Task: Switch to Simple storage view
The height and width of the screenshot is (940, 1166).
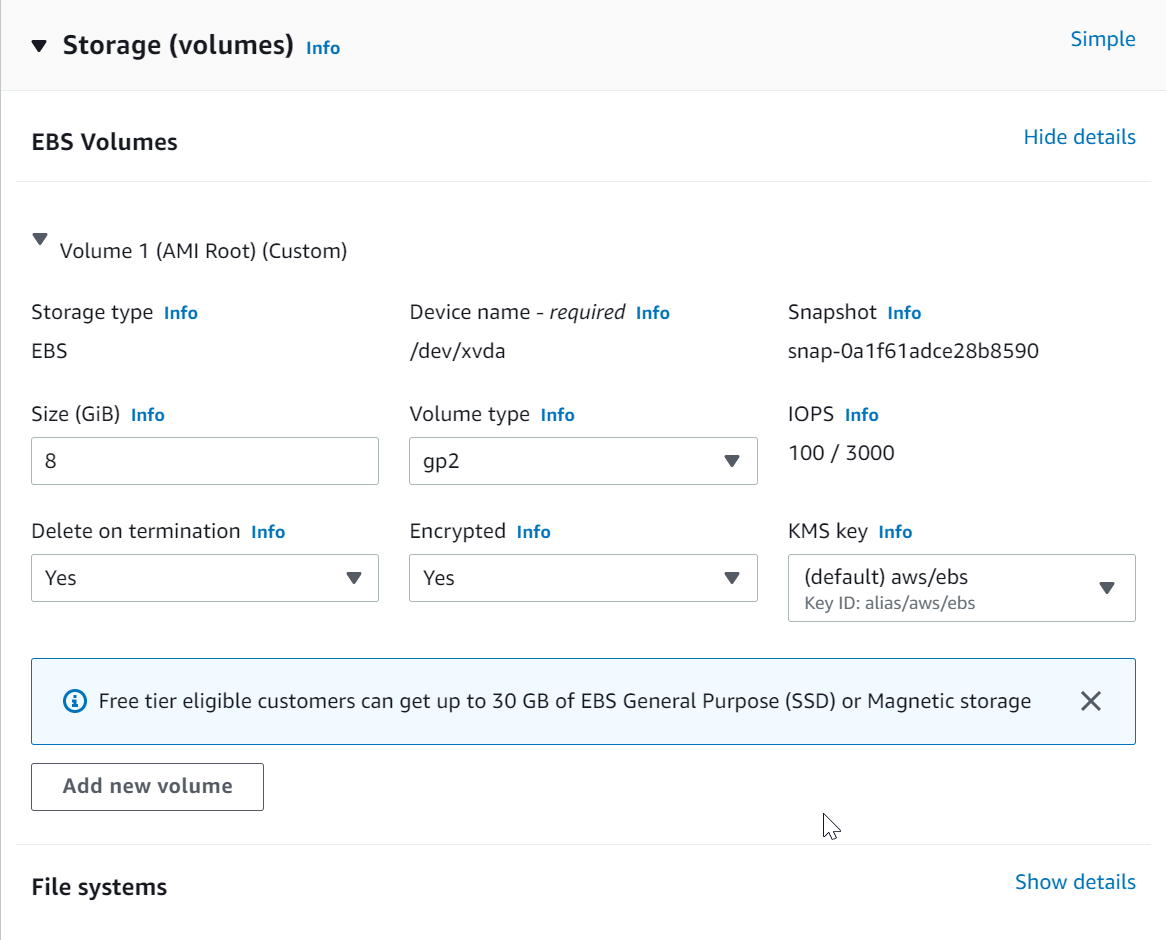Action: [1103, 39]
